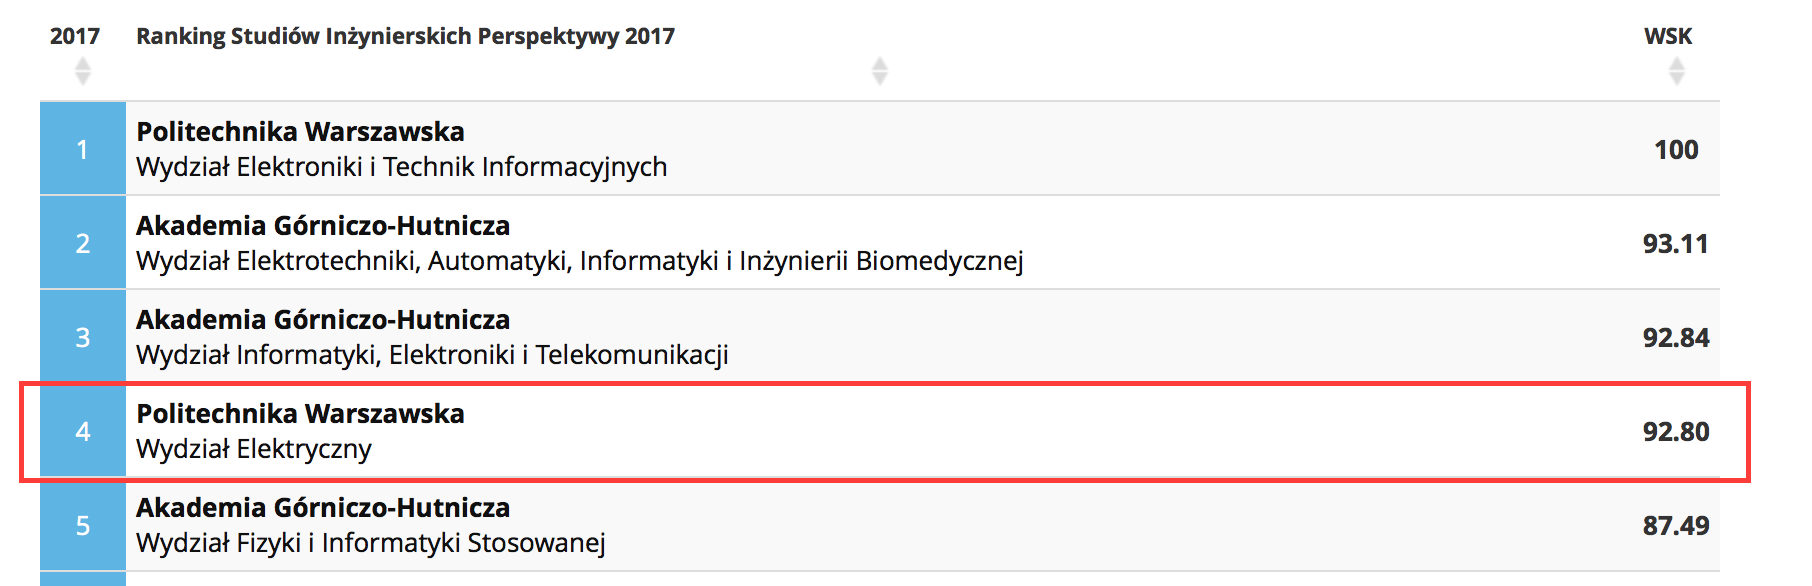This screenshot has width=1812, height=586.
Task: Click the 100 score value
Action: click(x=1676, y=150)
